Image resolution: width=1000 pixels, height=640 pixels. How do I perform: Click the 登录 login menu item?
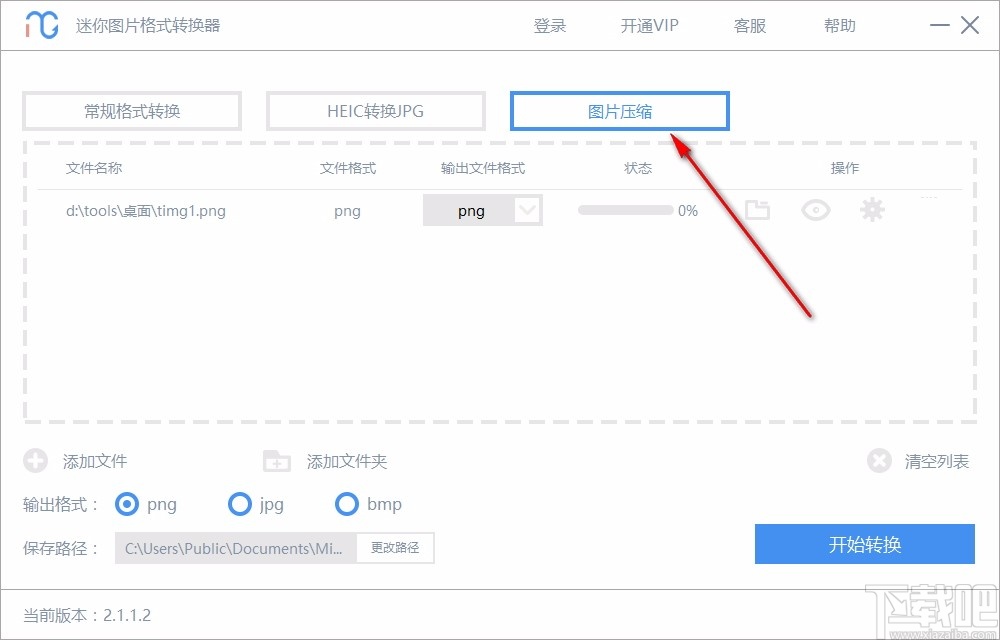point(550,26)
